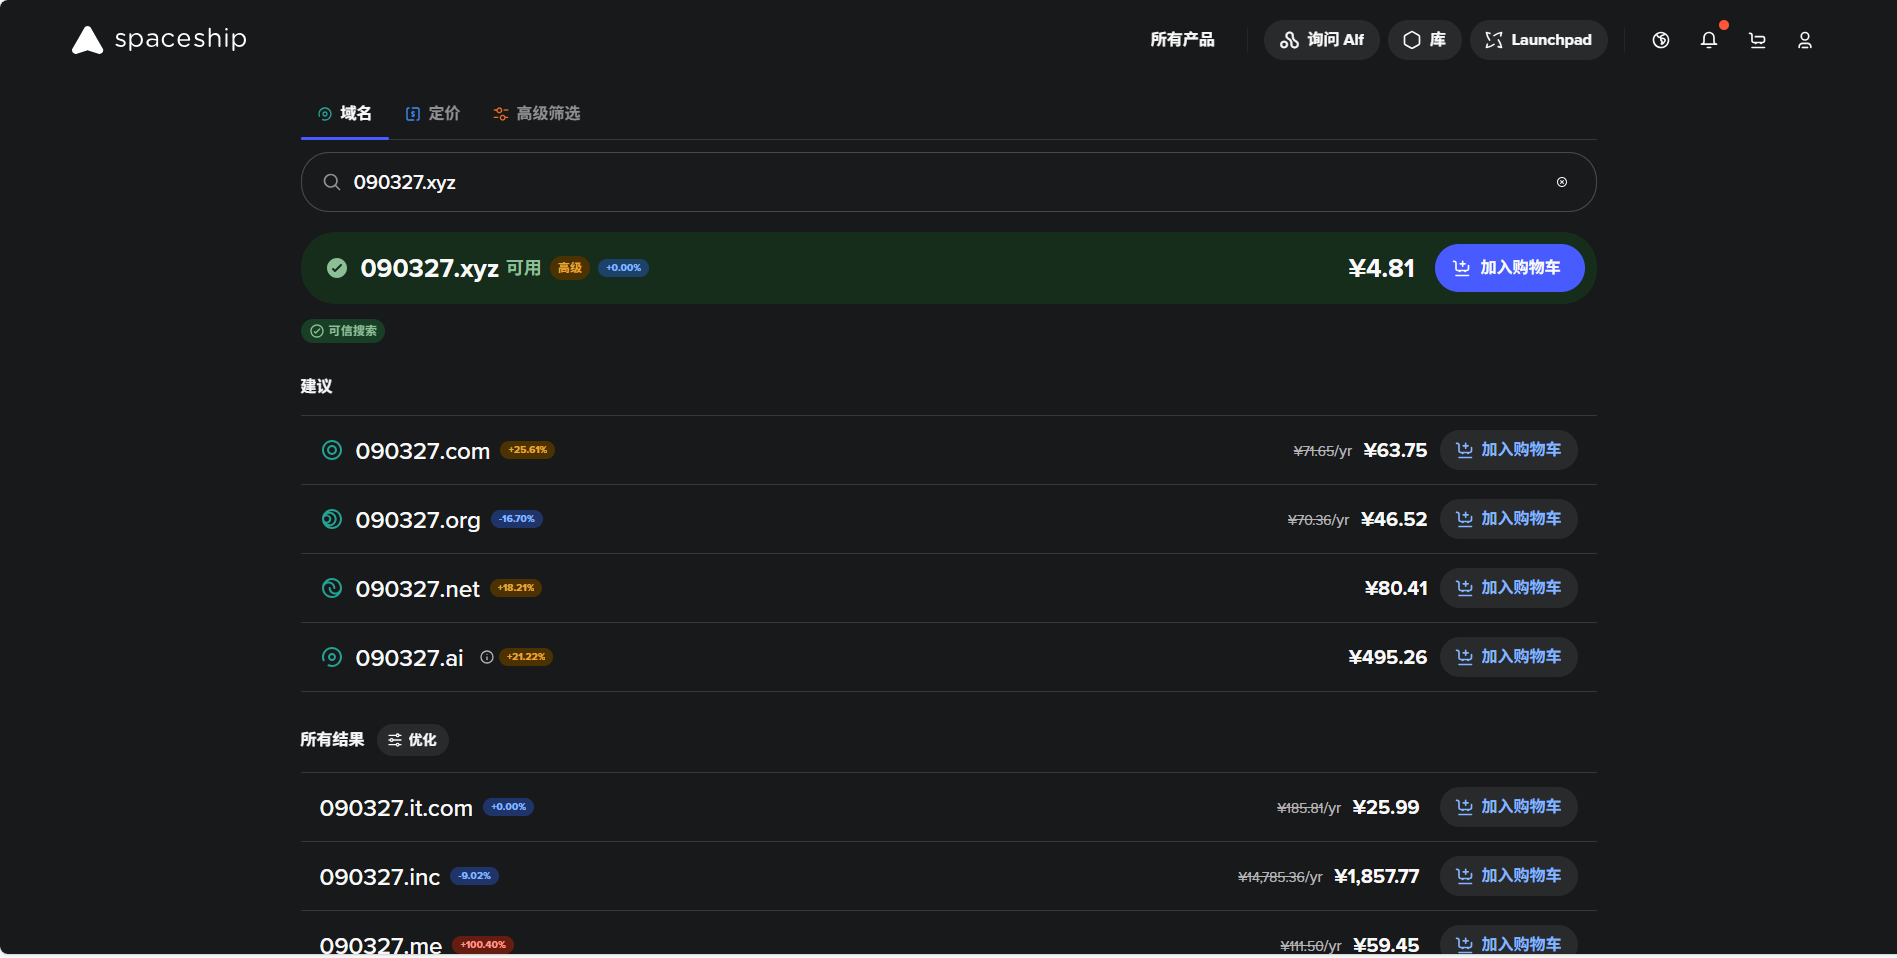
Task: Click the target icon next to 090327.com
Action: [x=332, y=450]
